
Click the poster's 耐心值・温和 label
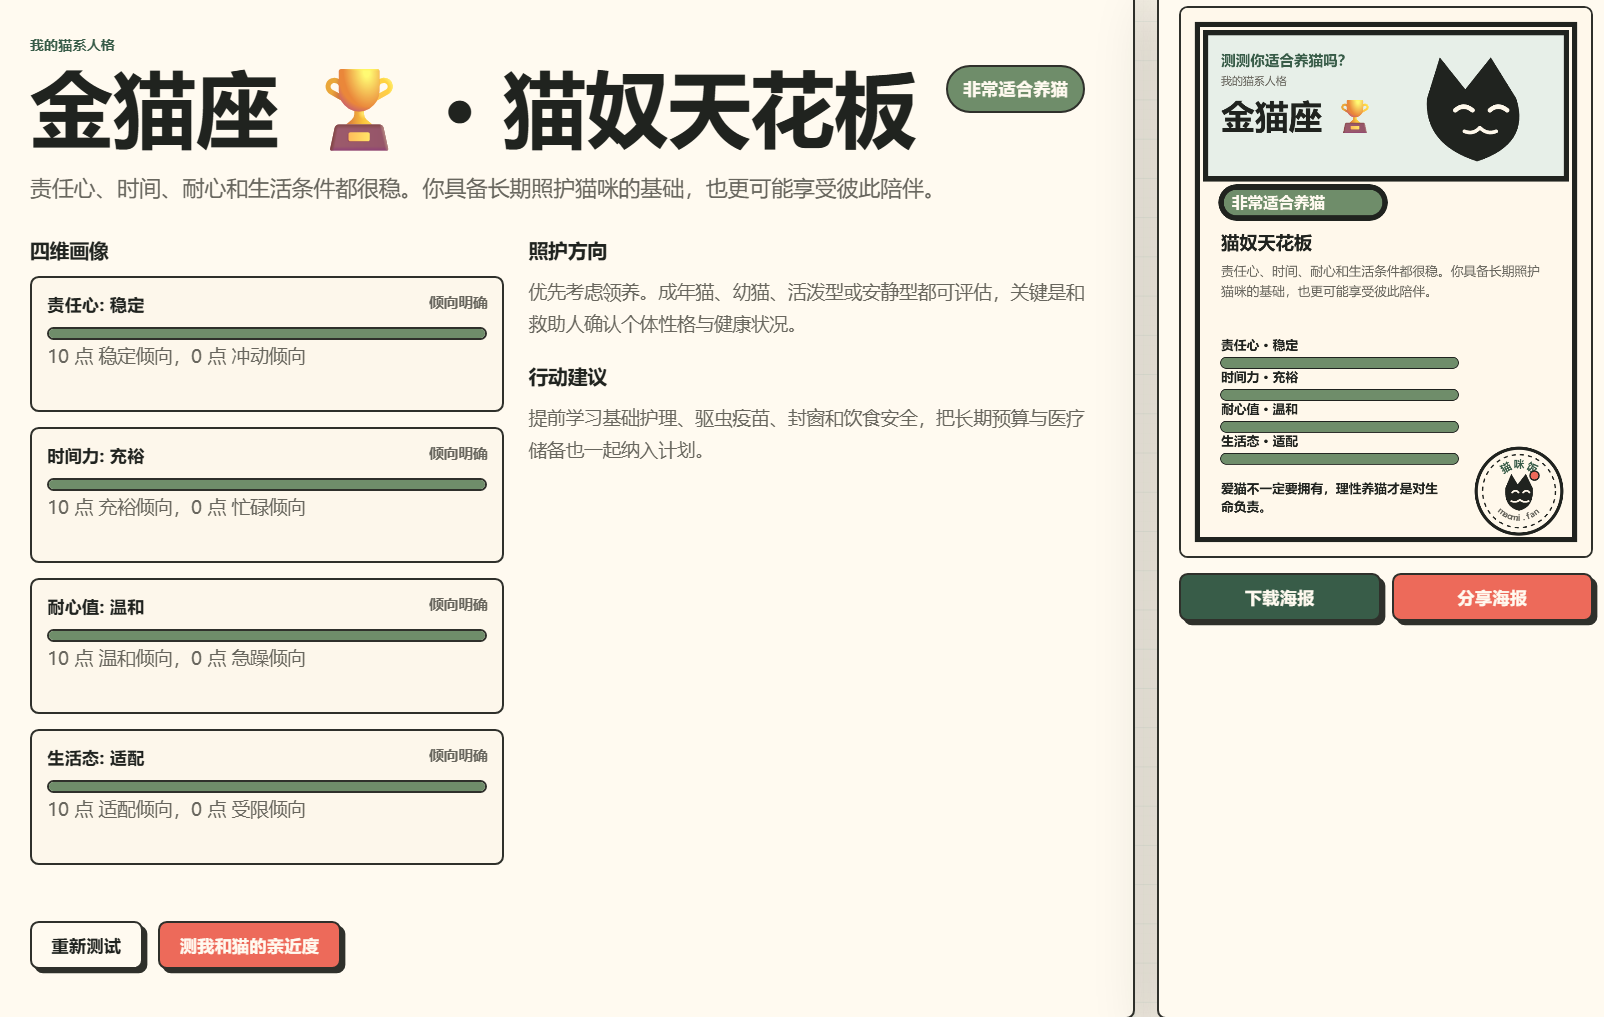pos(1259,410)
